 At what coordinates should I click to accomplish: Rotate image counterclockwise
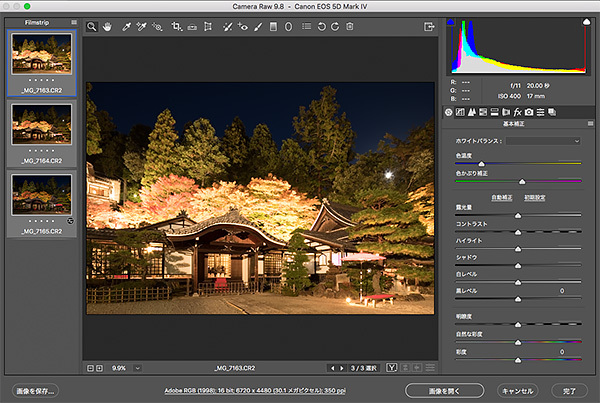tap(321, 26)
